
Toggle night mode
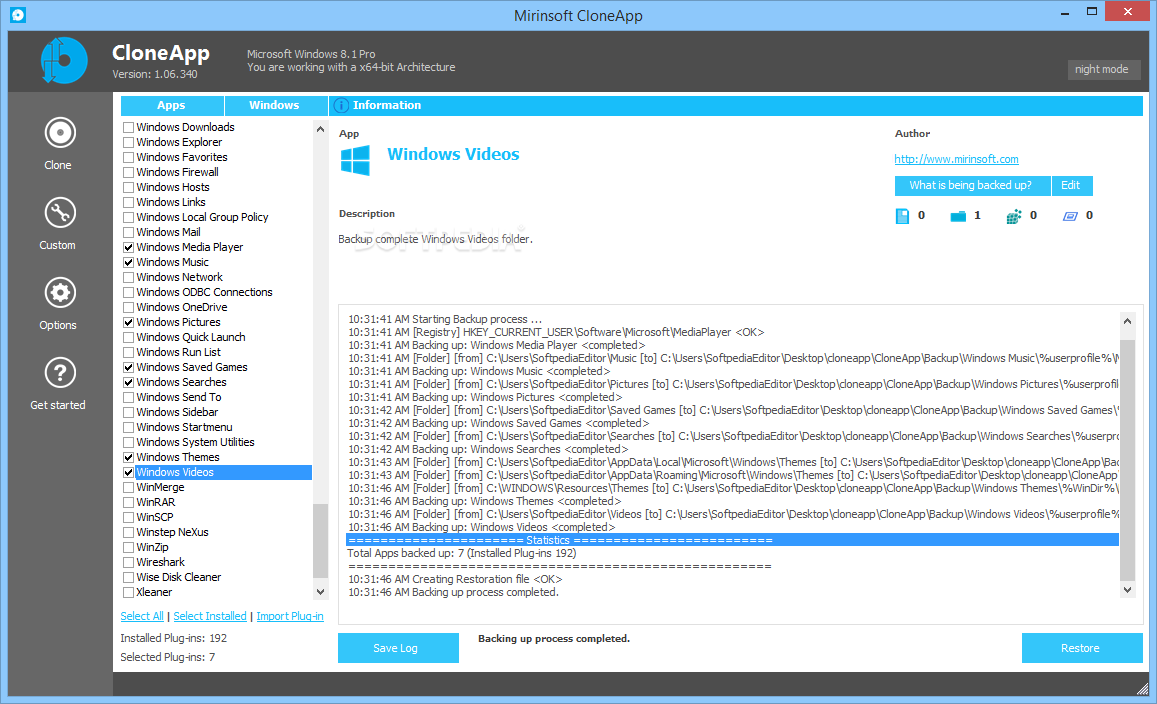1103,69
